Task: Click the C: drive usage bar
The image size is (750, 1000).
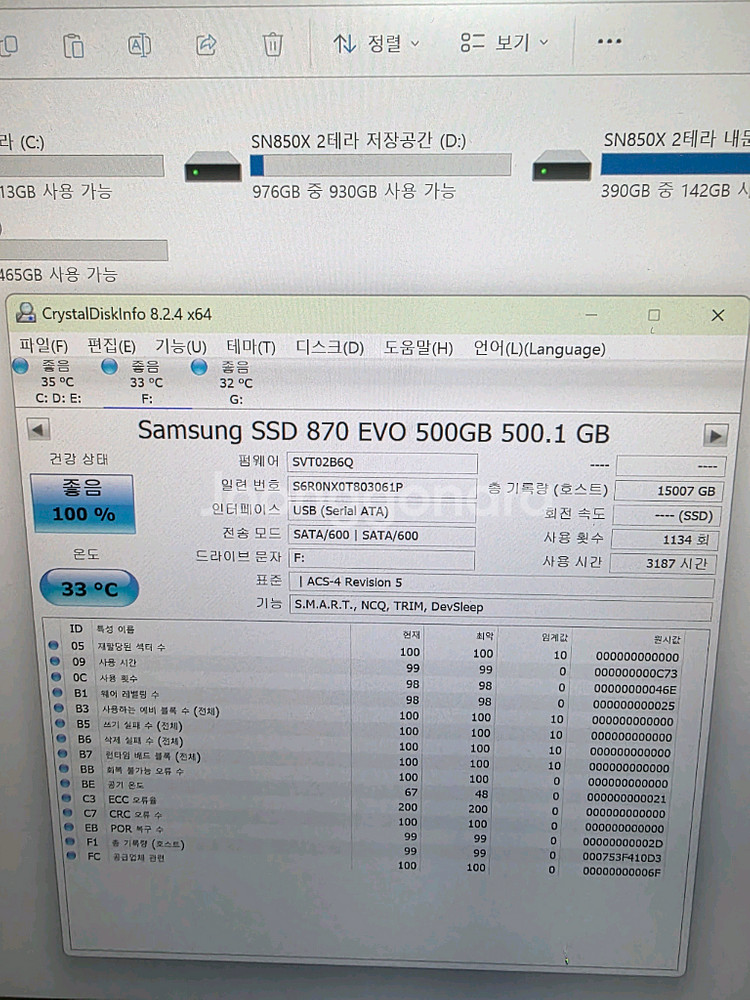Action: 82,166
